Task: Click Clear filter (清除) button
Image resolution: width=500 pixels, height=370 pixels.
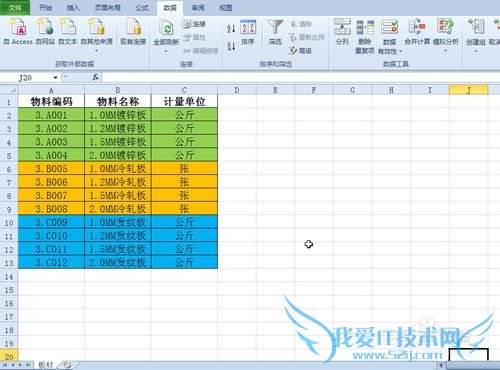Action: (300, 24)
